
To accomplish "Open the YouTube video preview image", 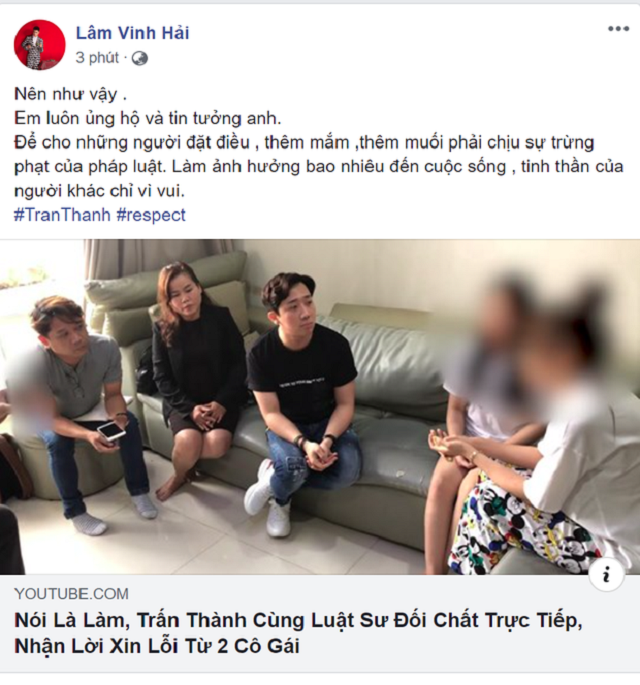I will 320,407.
